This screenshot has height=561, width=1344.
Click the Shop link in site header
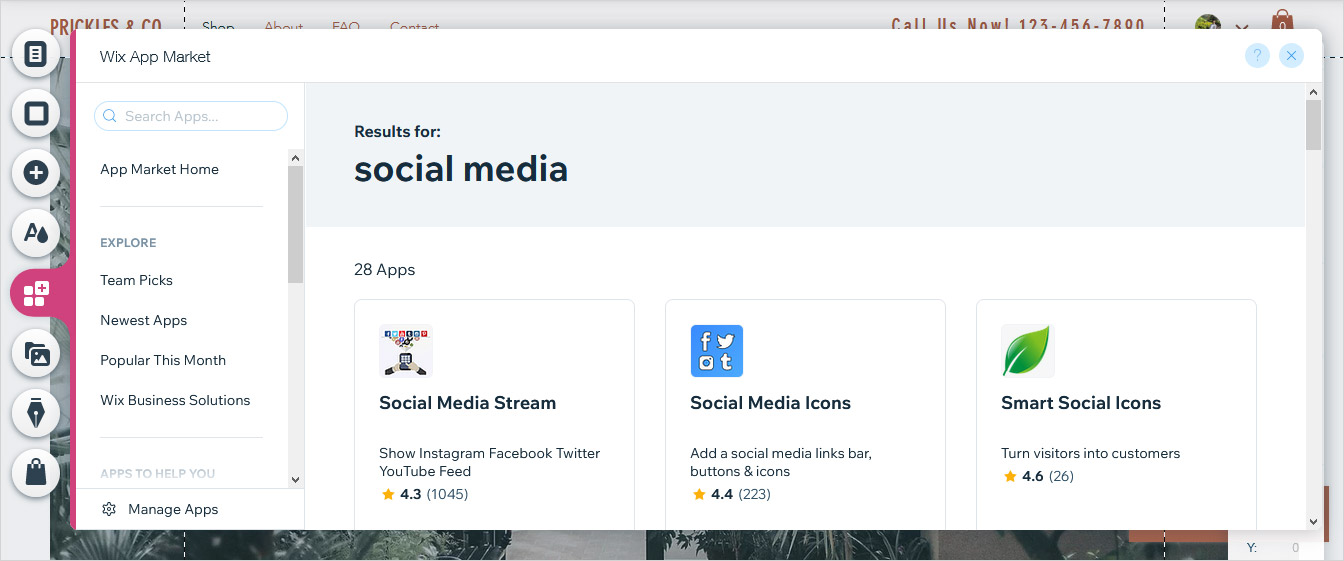pyautogui.click(x=218, y=27)
